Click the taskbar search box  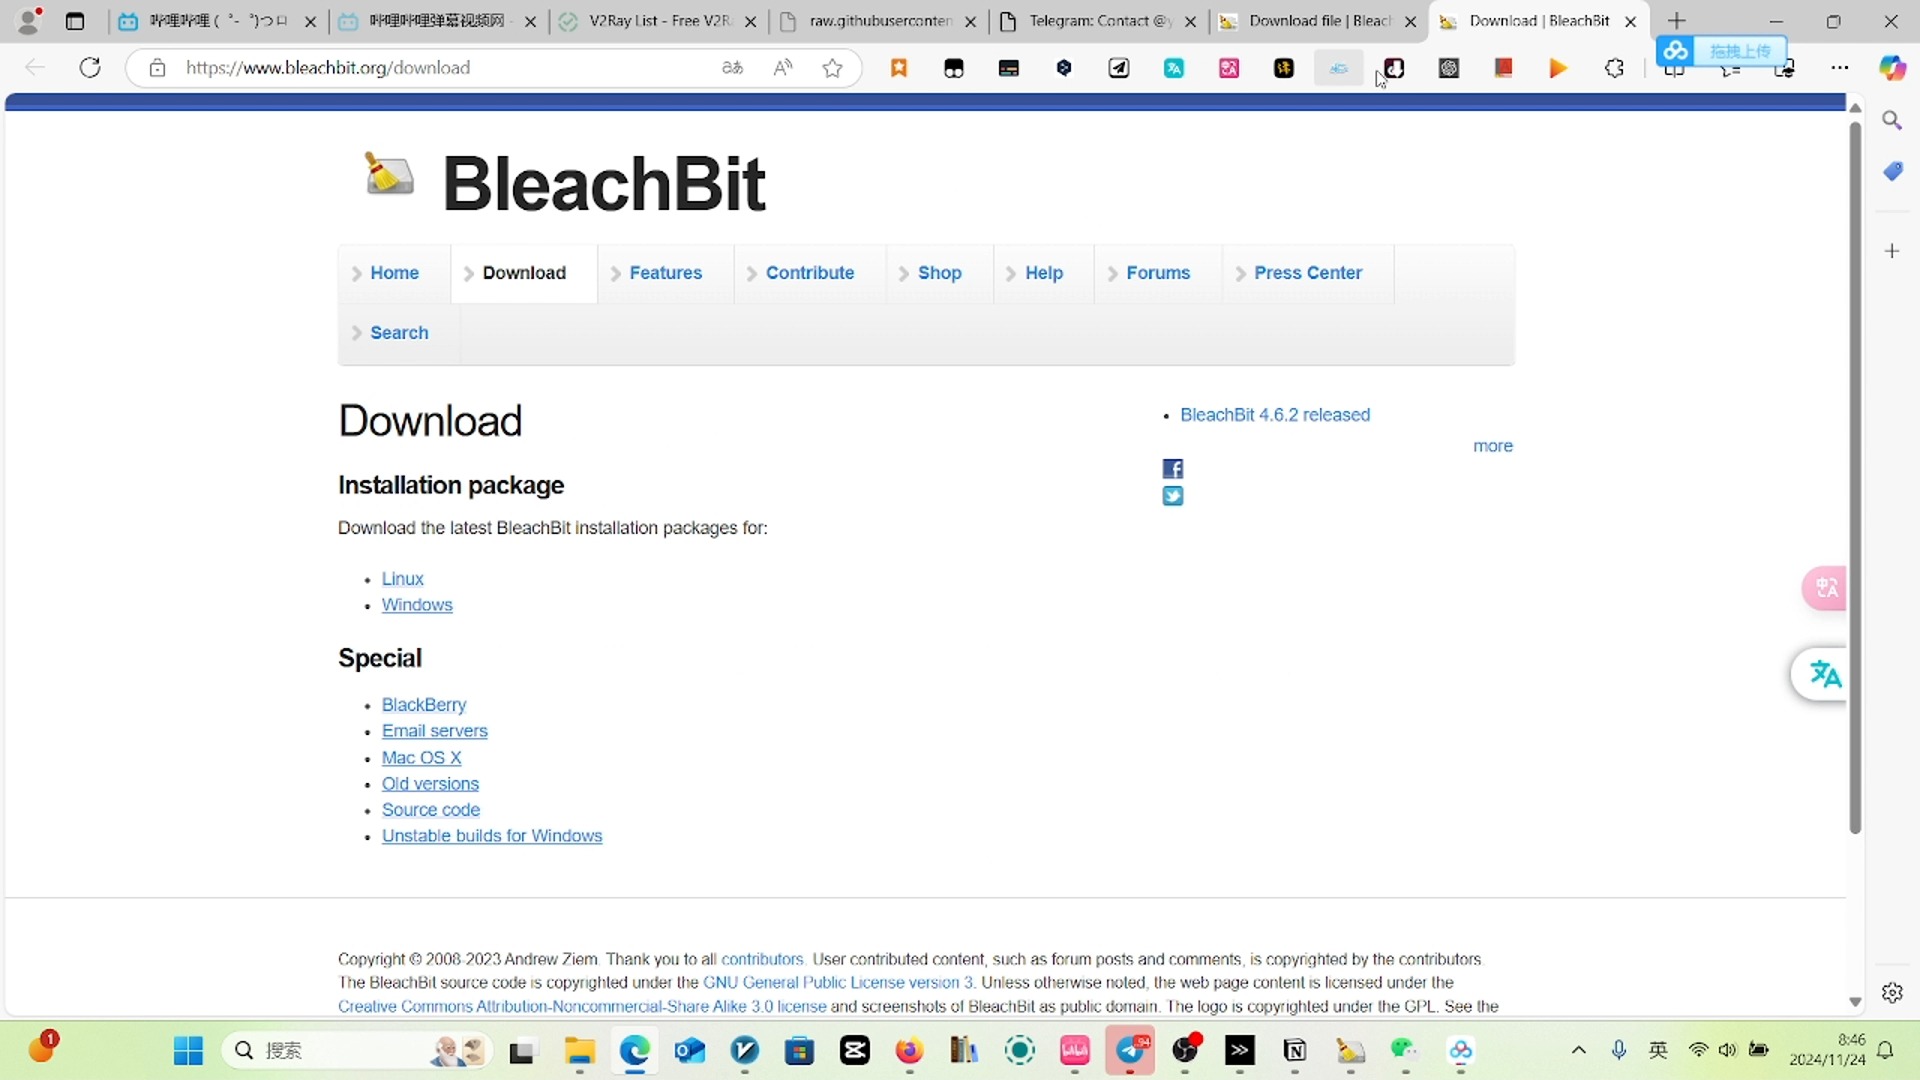[x=356, y=1051]
